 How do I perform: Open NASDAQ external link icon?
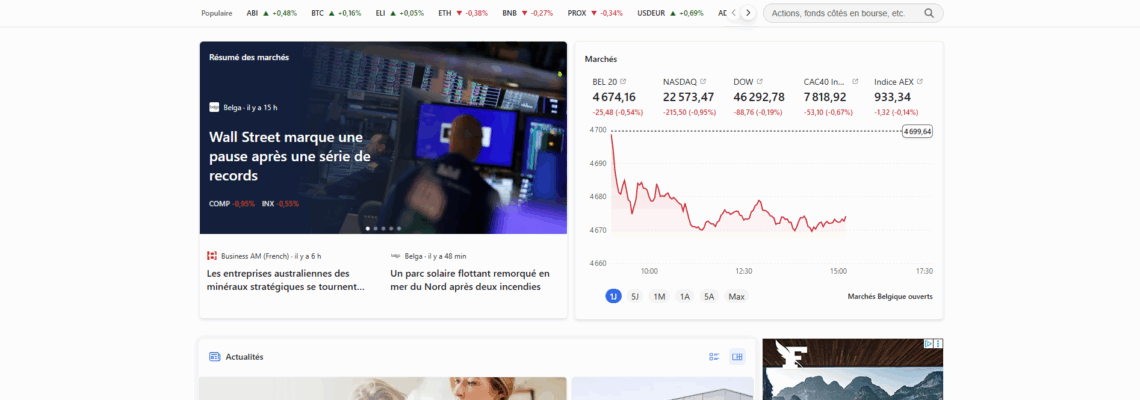point(703,81)
